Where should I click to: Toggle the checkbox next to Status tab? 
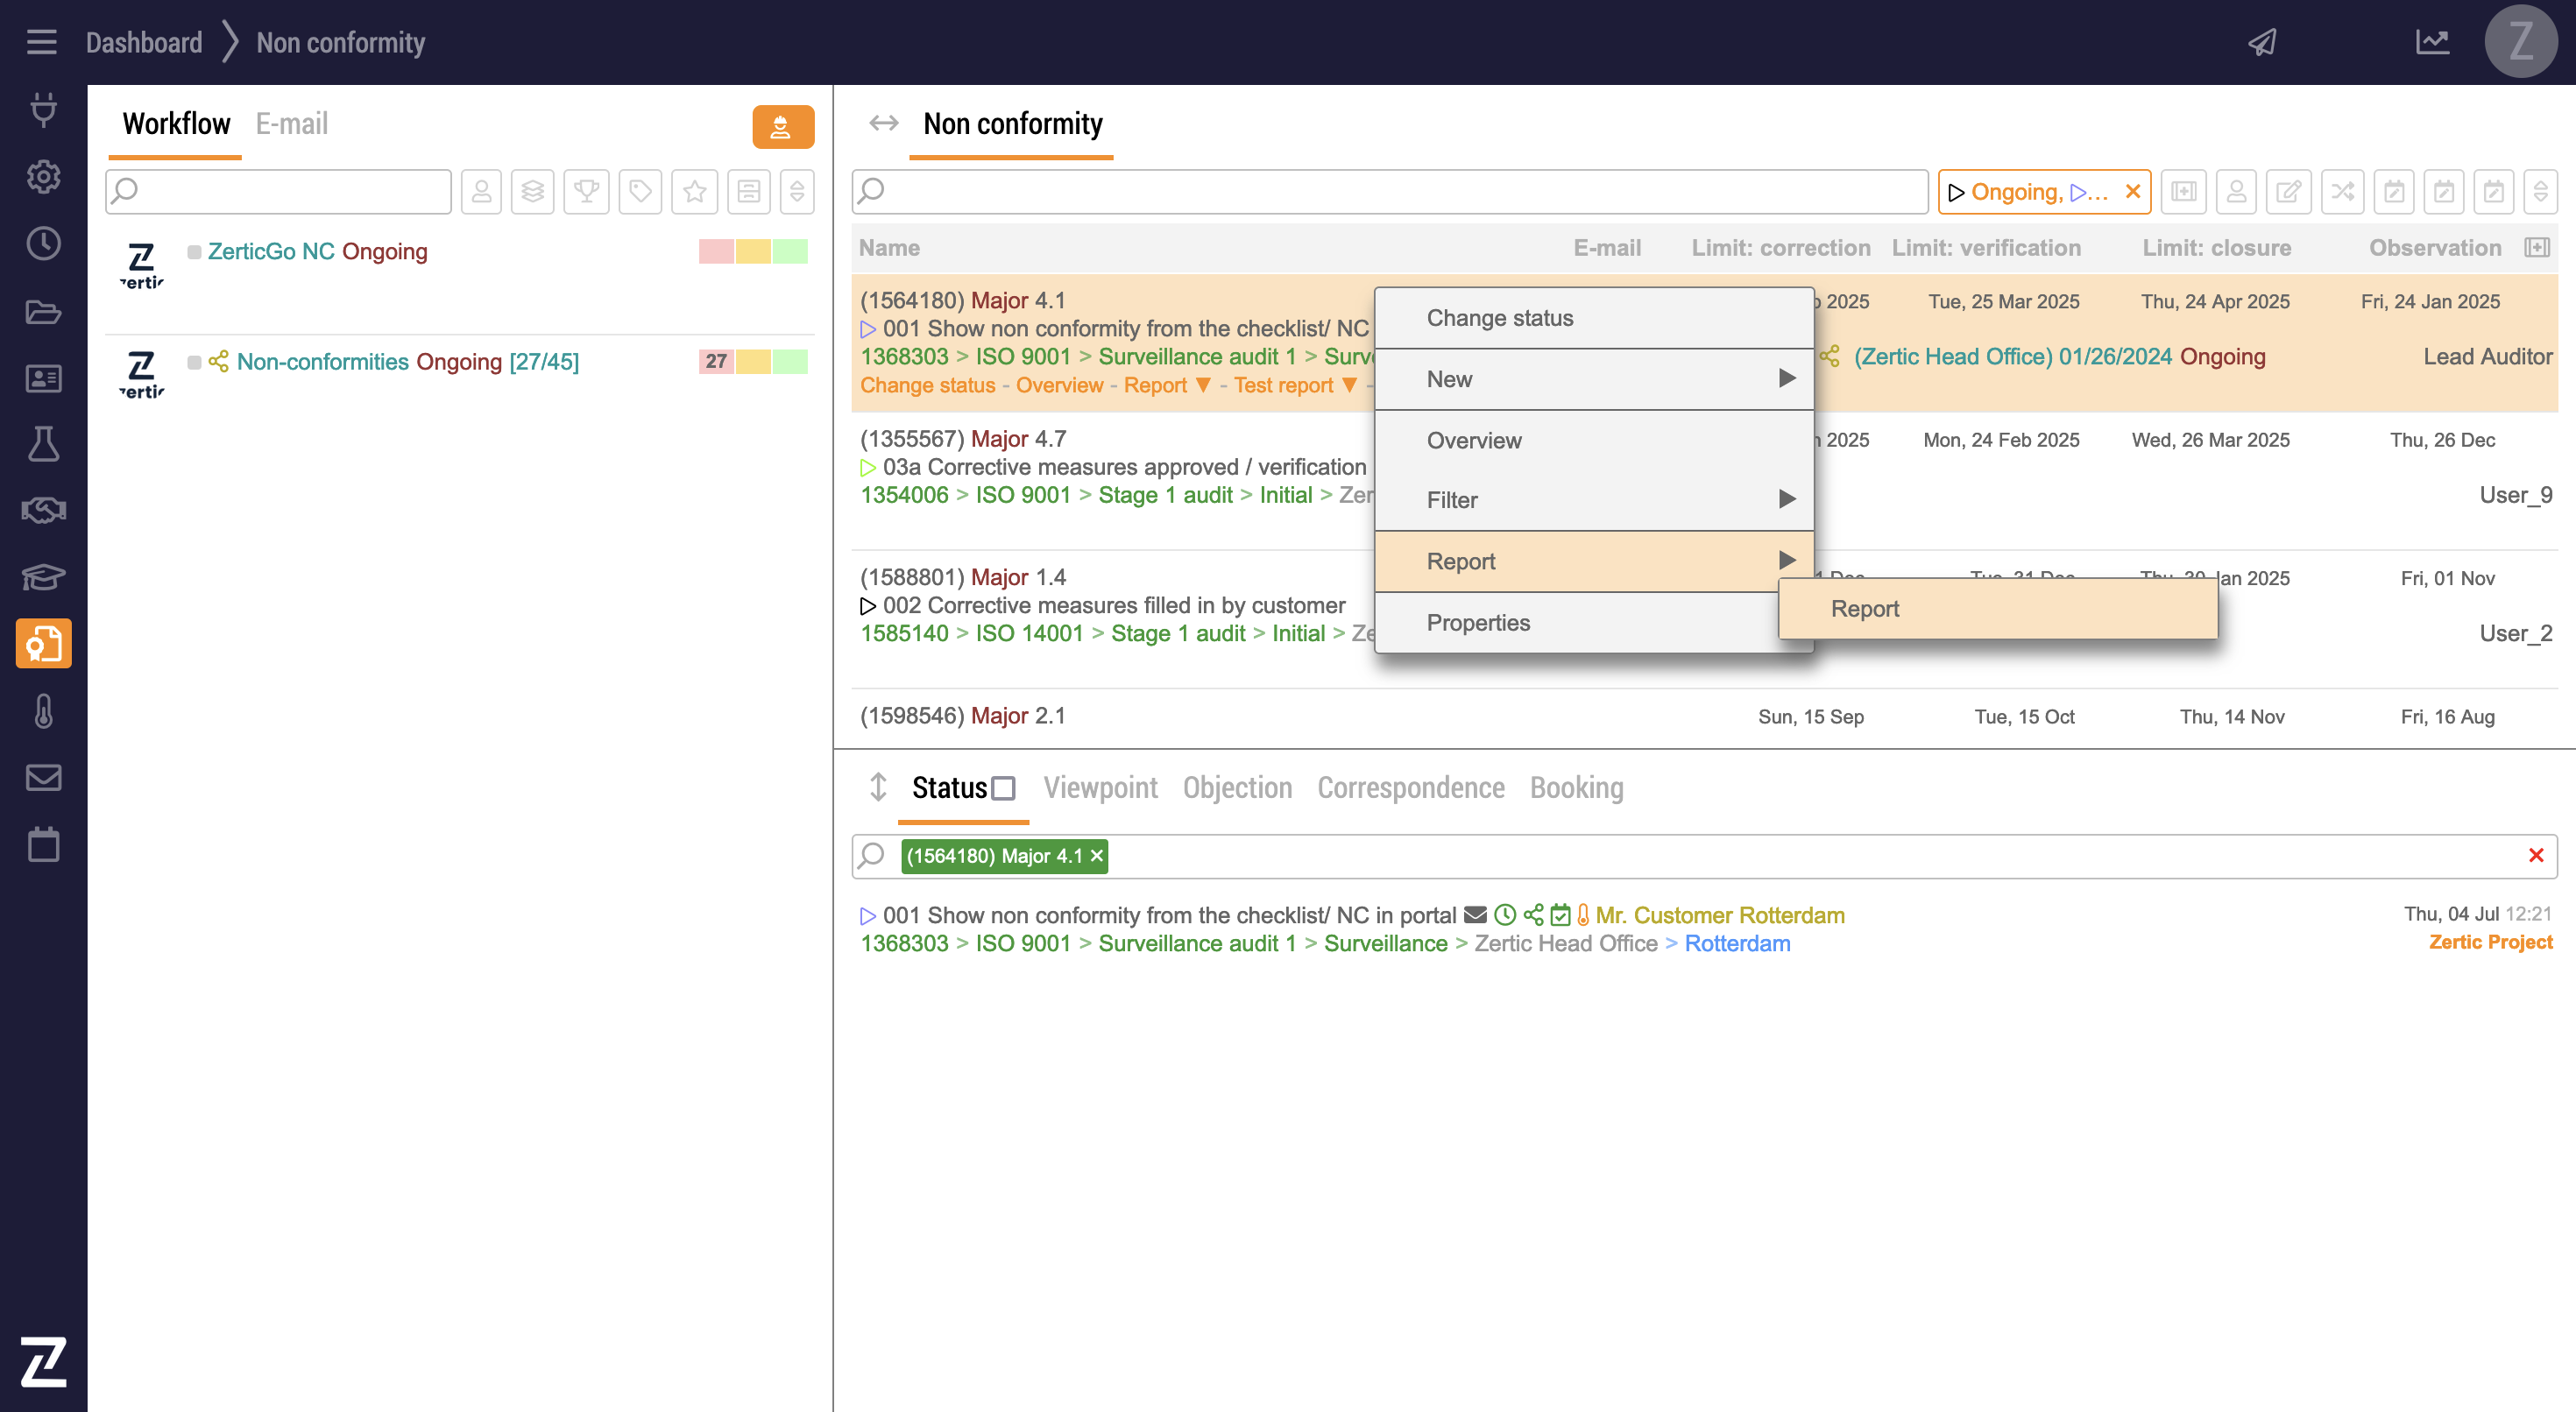tap(1003, 789)
